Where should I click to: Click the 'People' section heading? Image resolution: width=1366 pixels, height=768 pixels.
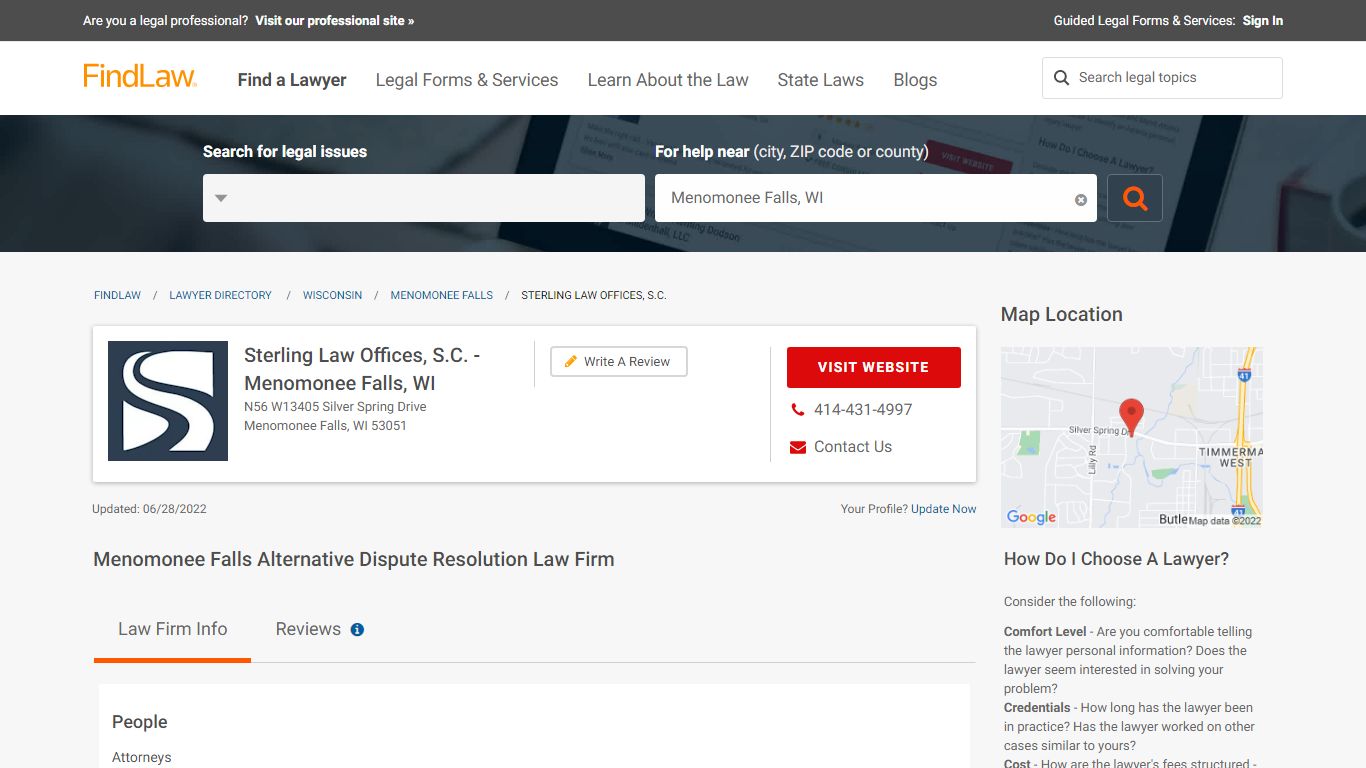pos(140,722)
